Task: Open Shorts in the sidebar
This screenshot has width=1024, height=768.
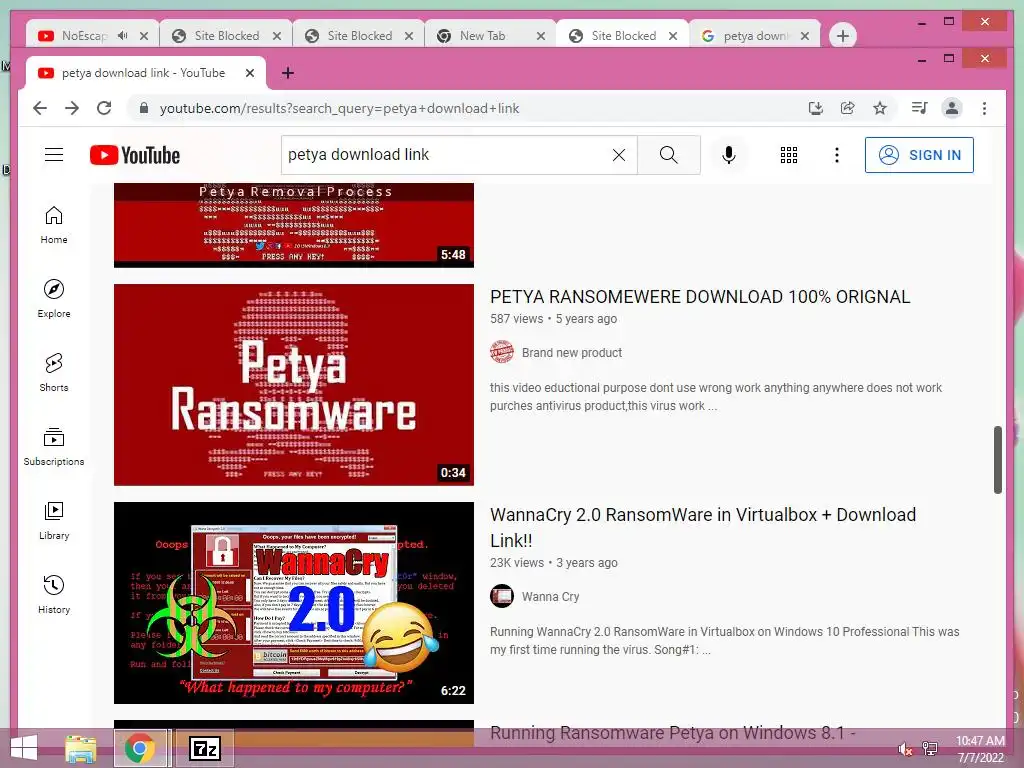Action: pyautogui.click(x=54, y=372)
